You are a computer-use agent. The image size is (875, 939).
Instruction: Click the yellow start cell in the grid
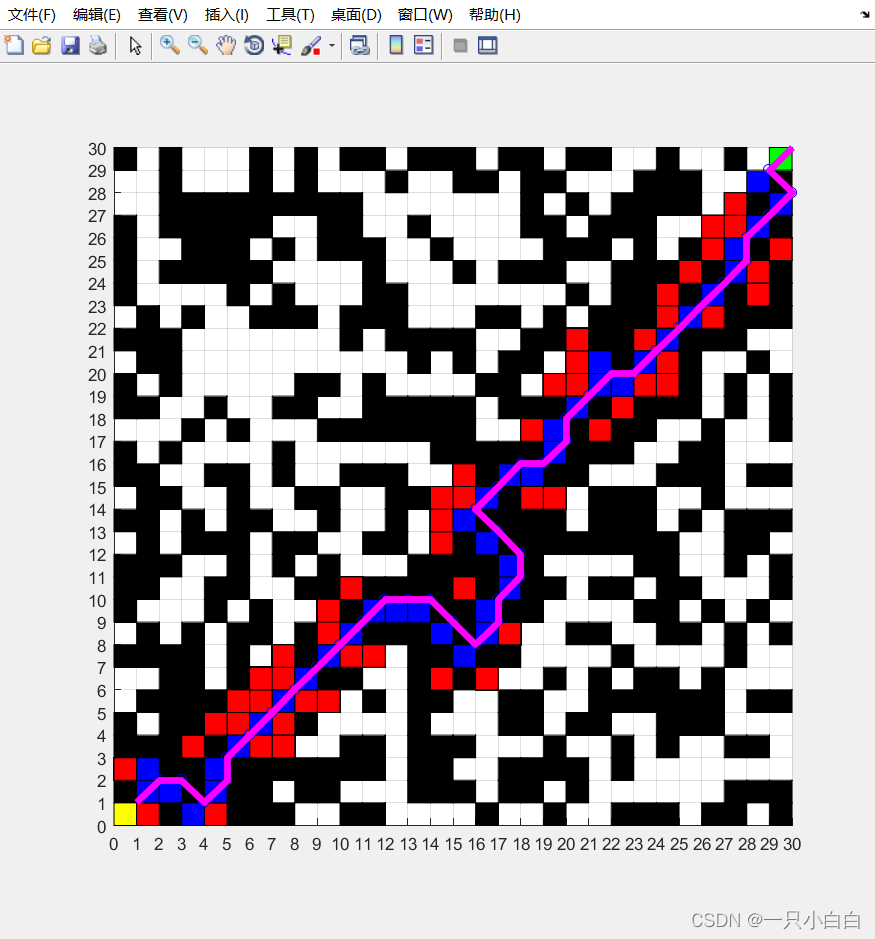pos(124,815)
